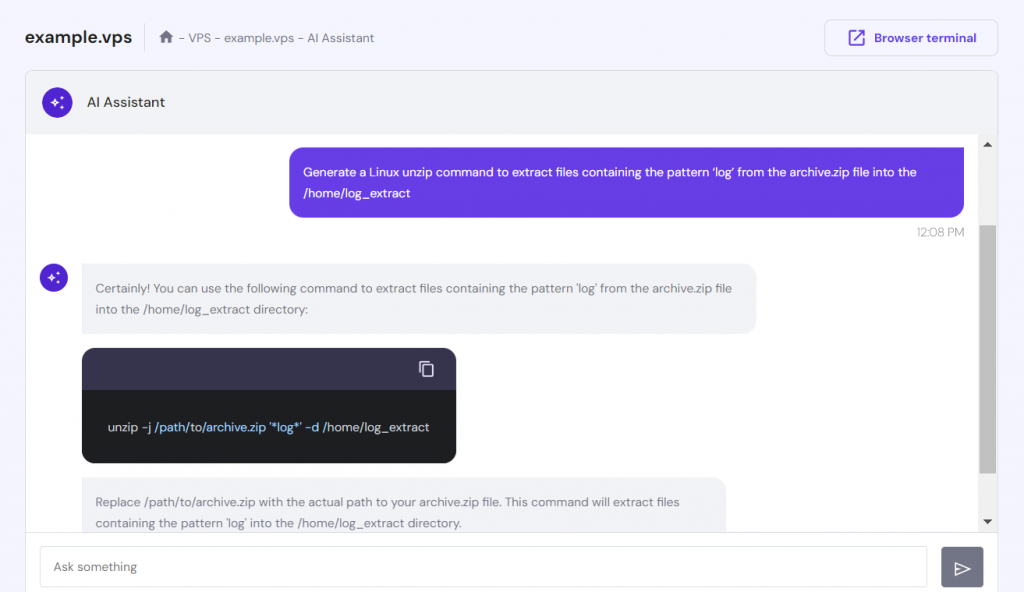1024x592 pixels.
Task: Click the AI Assistant header sparkle icon
Action: (57, 102)
